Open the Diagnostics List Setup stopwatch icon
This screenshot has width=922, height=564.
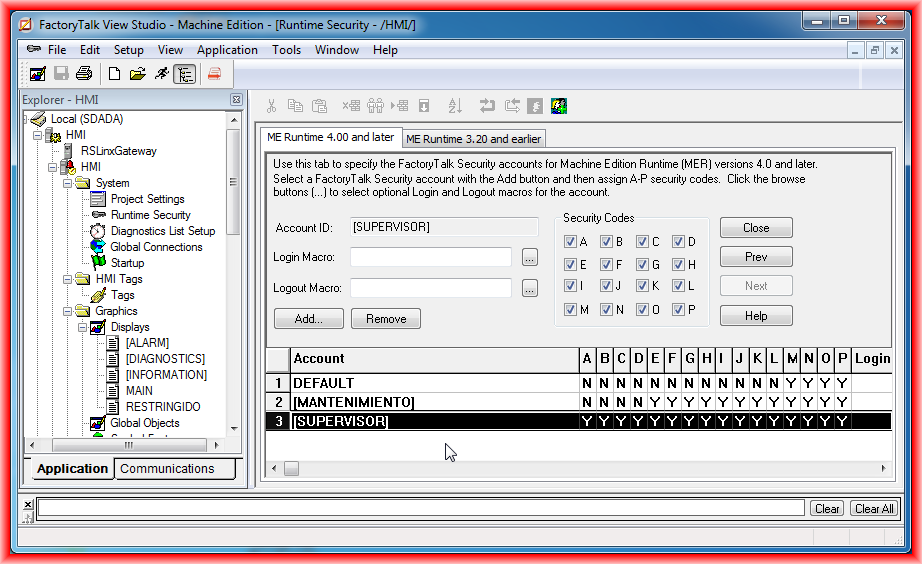coord(98,231)
